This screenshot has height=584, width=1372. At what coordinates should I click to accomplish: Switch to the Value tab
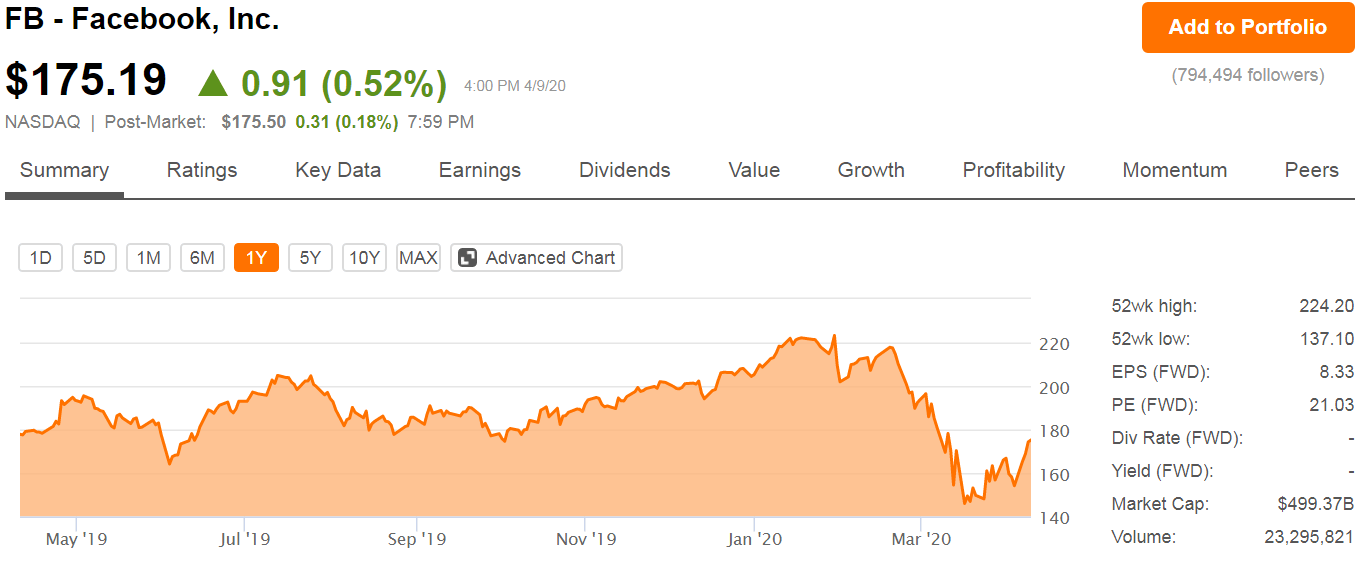[753, 170]
